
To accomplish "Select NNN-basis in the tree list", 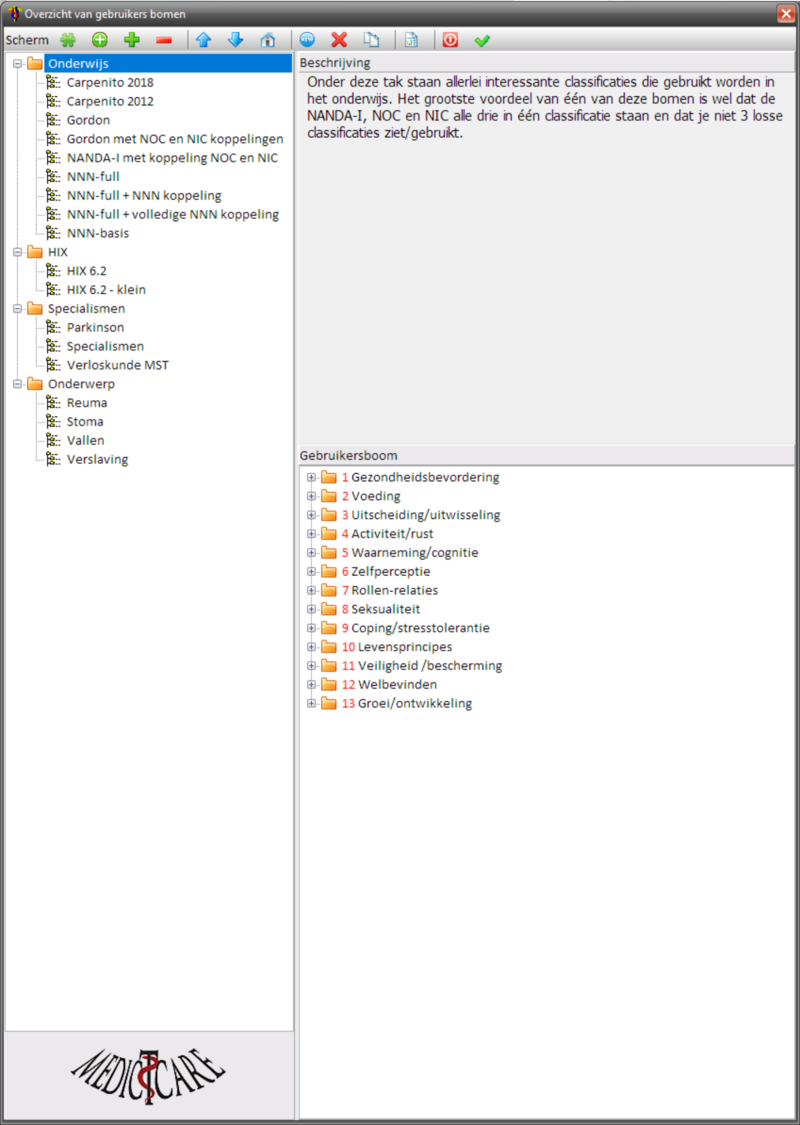I will tap(97, 233).
